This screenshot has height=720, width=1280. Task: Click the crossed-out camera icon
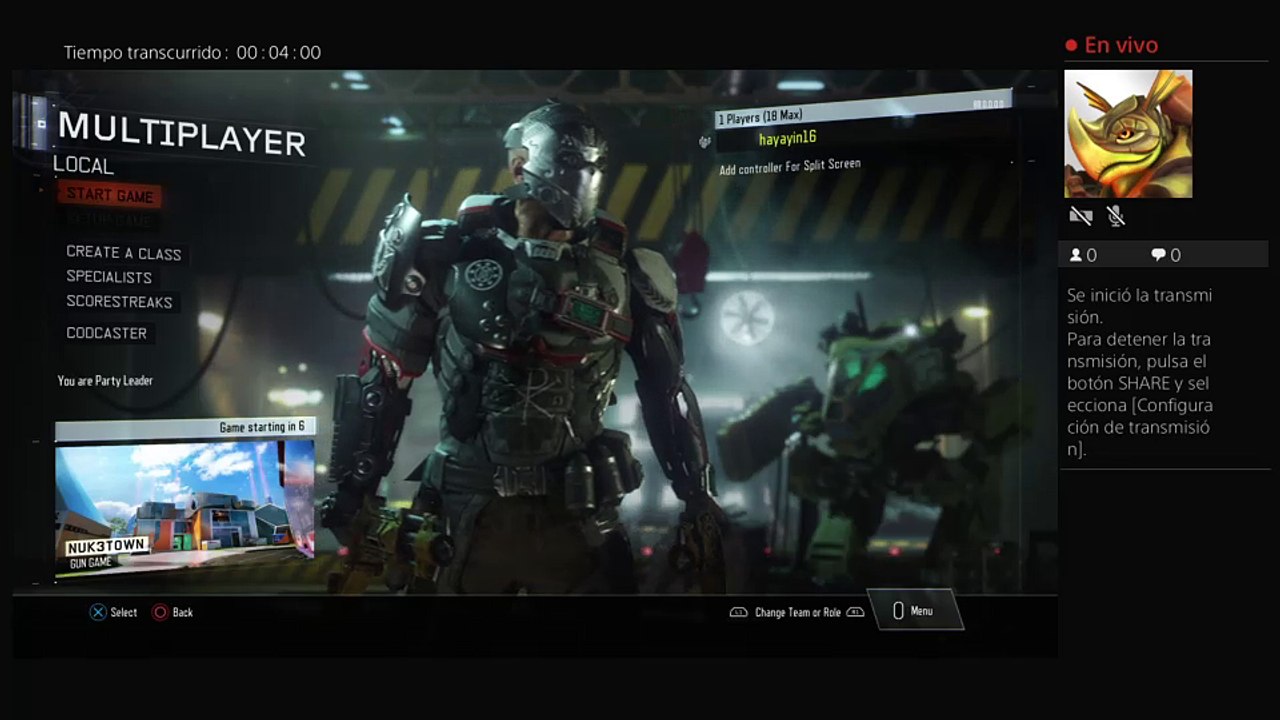(x=1080, y=215)
